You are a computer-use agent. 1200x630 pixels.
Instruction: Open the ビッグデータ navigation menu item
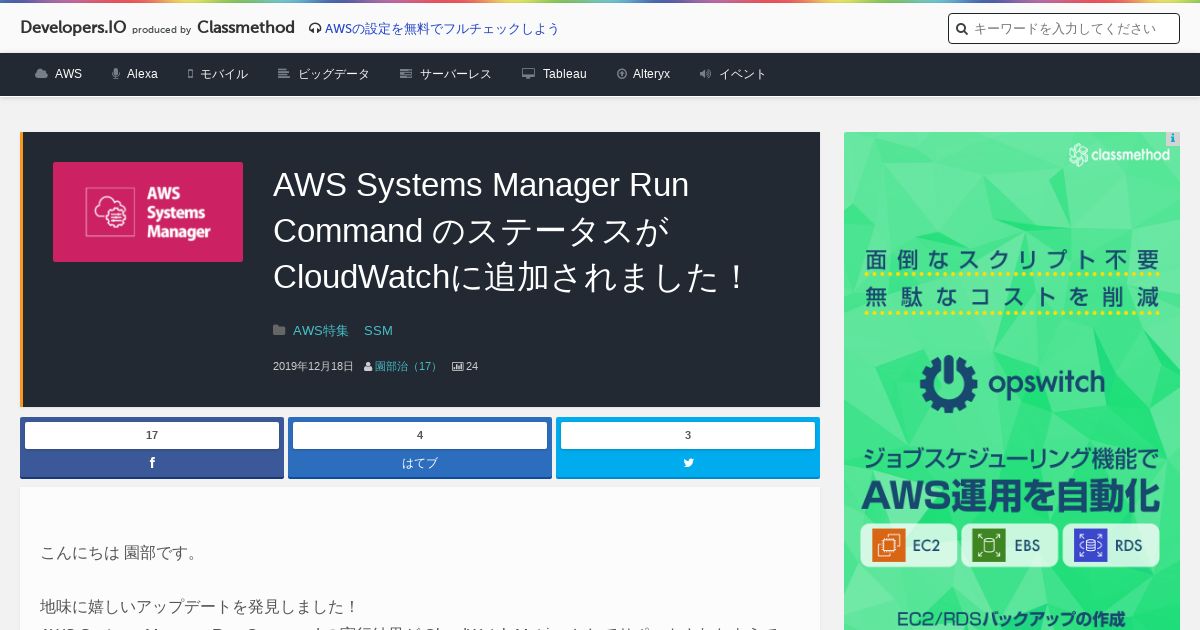pyautogui.click(x=334, y=74)
